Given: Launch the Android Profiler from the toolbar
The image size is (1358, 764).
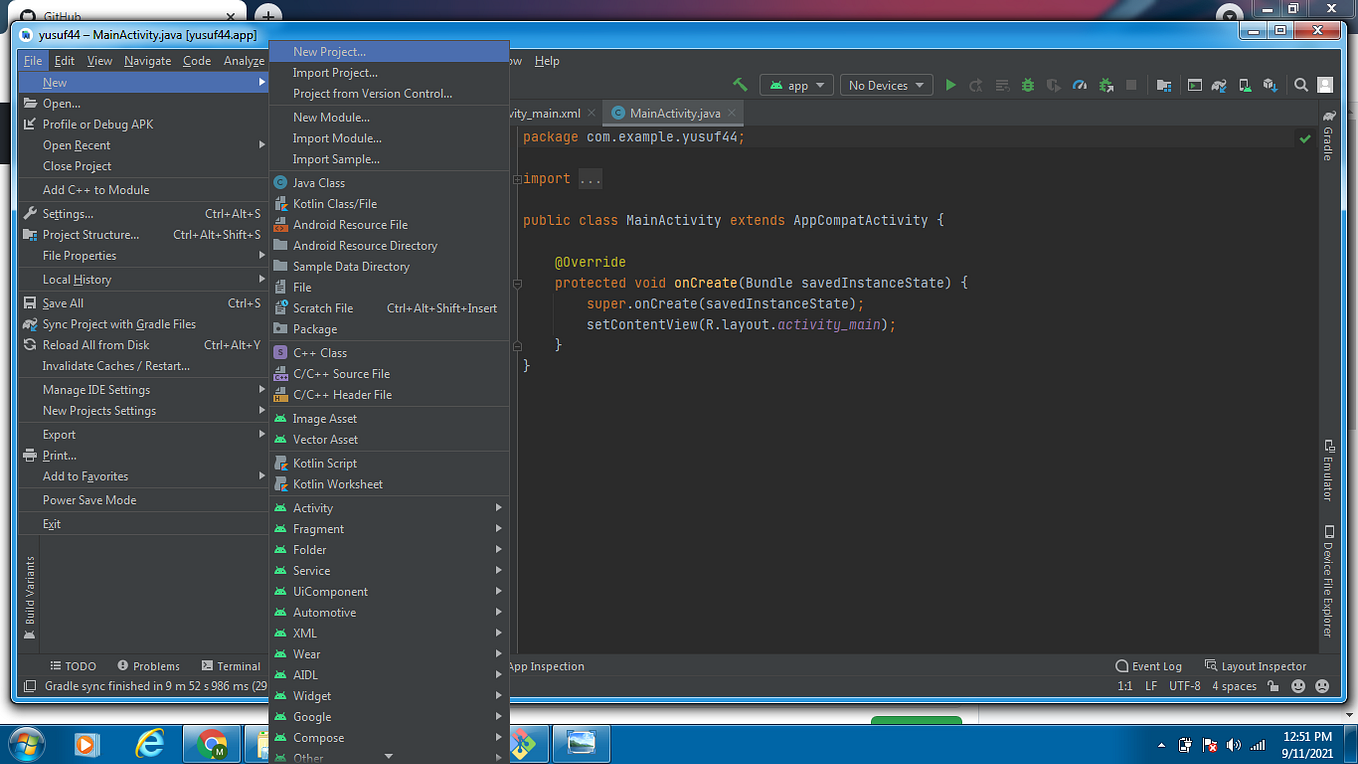Looking at the screenshot, I should point(1080,85).
